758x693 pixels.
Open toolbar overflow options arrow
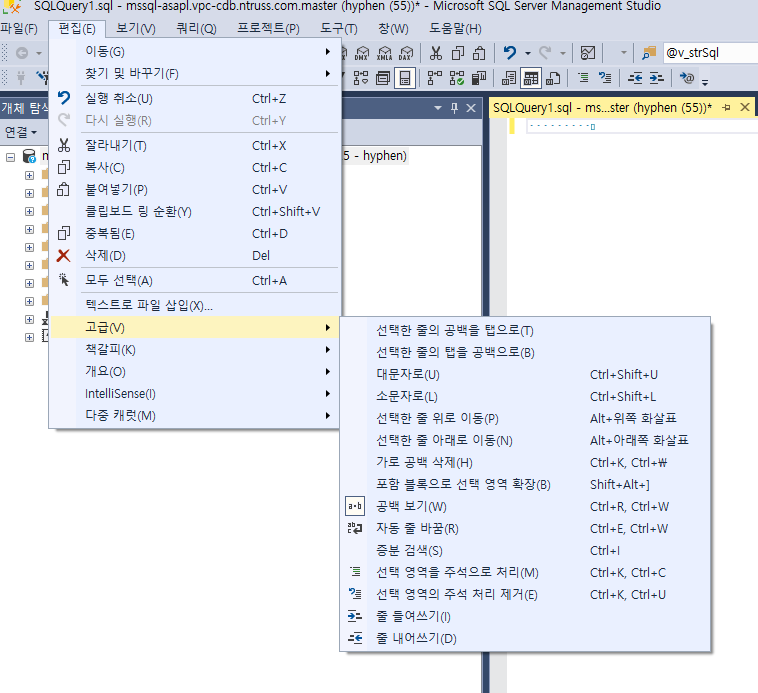click(x=705, y=81)
